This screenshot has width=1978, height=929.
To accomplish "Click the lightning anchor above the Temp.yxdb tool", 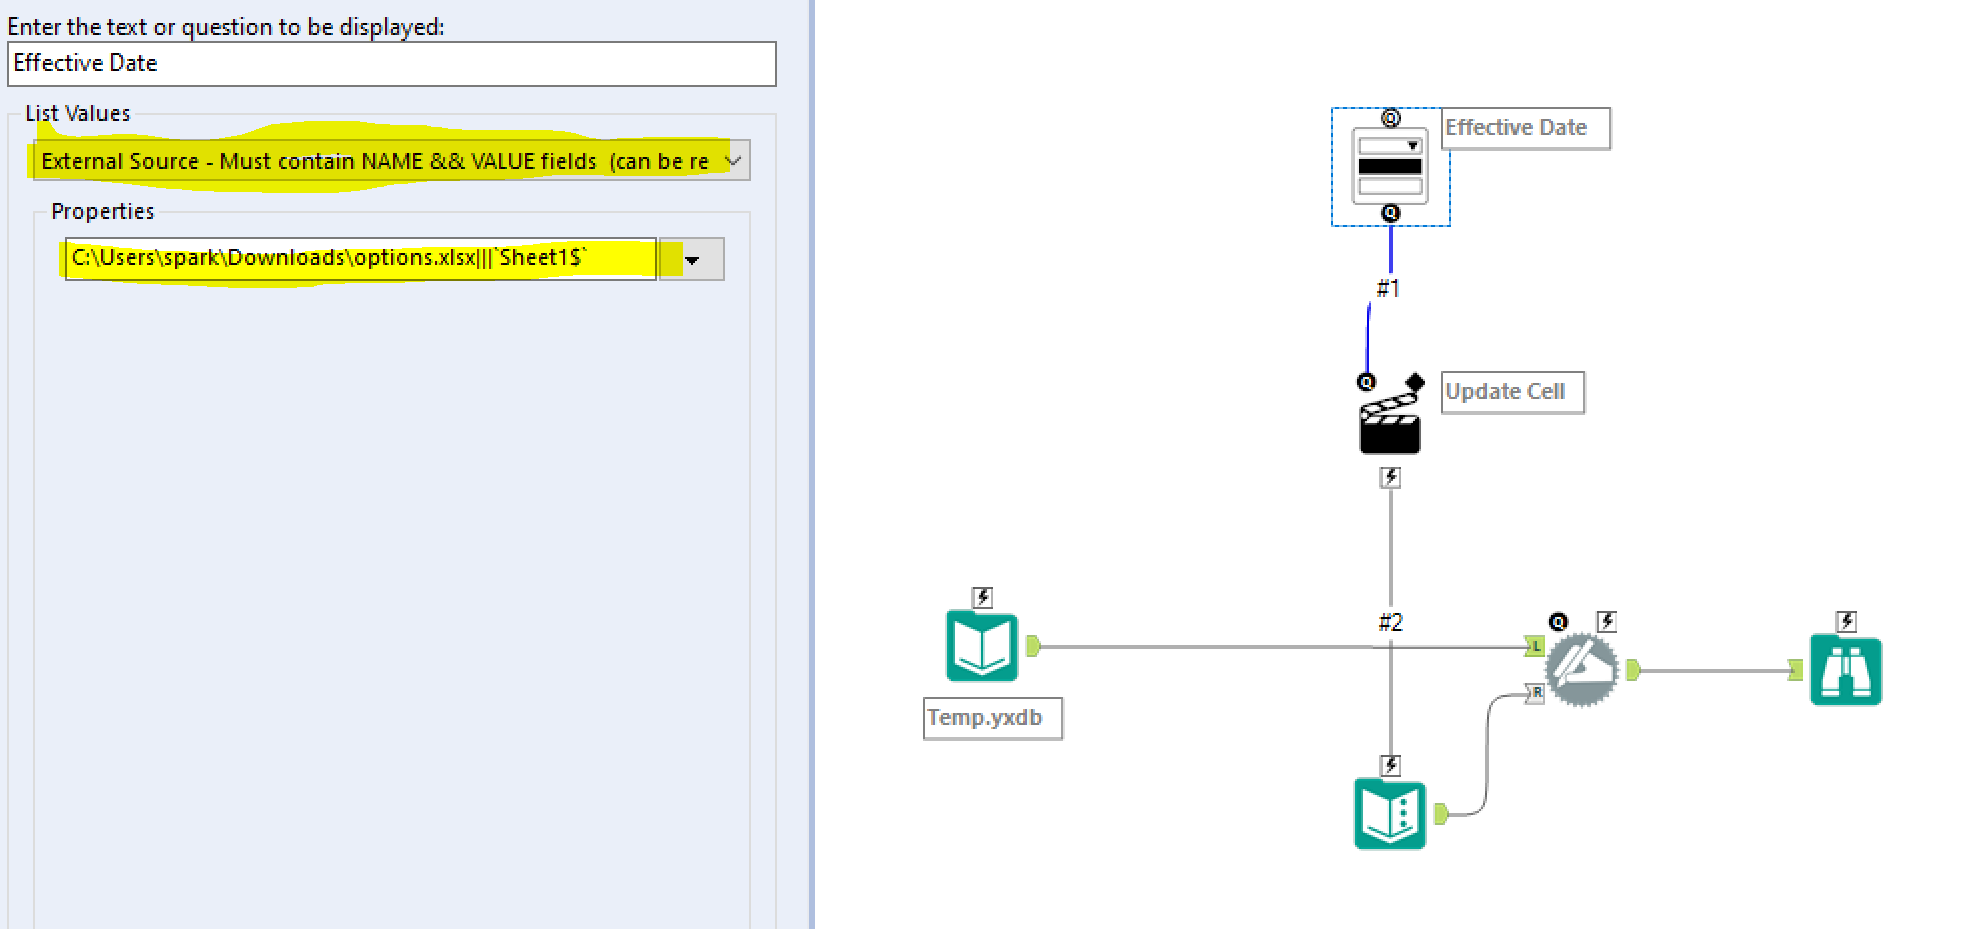I will coord(981,597).
